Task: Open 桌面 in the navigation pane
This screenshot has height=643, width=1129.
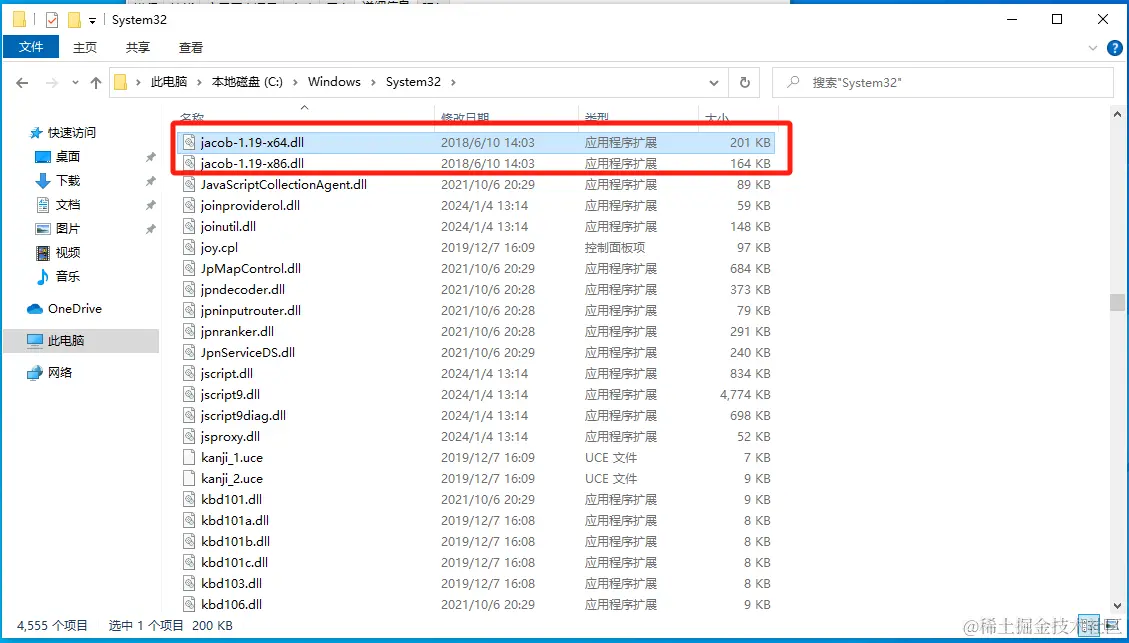Action: pyautogui.click(x=68, y=157)
